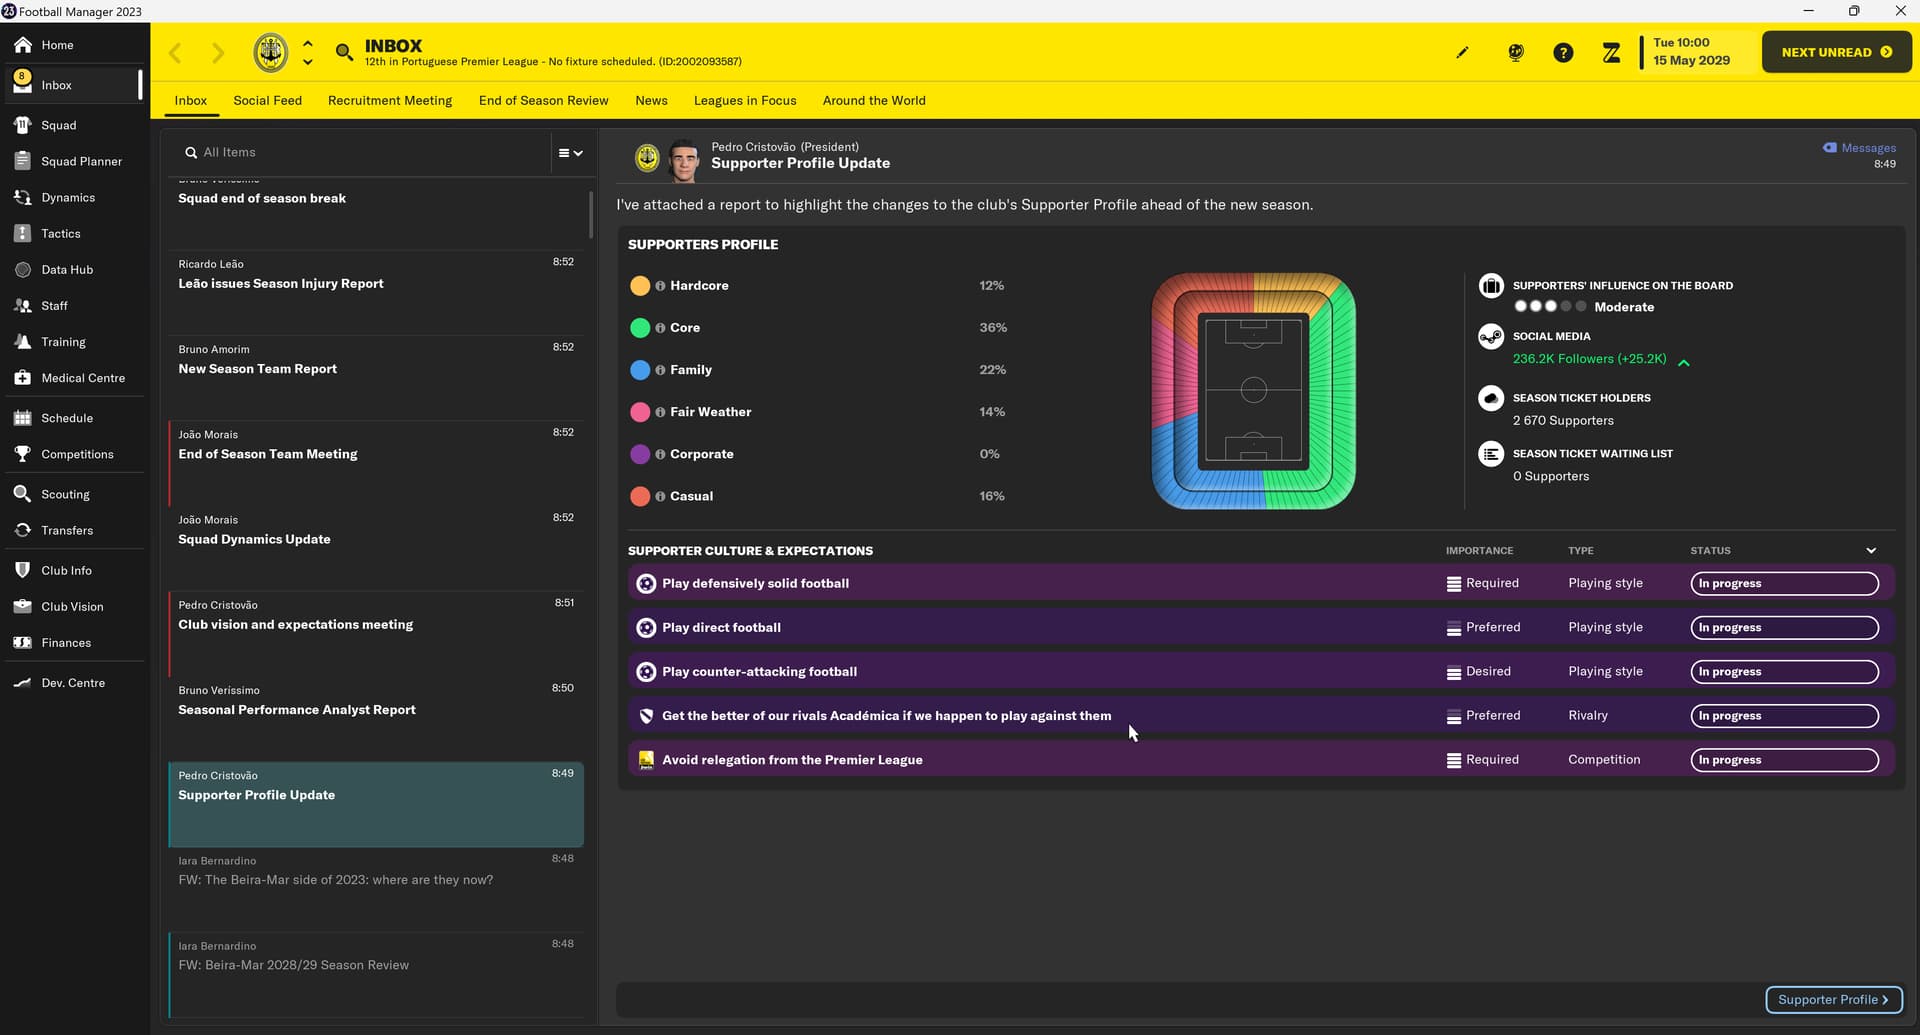Click 'In progress' for Avoid relegation
Viewport: 1920px width, 1035px height.
point(1784,760)
